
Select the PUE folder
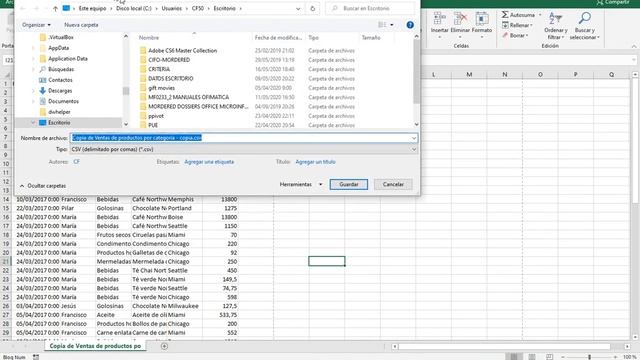(153, 125)
